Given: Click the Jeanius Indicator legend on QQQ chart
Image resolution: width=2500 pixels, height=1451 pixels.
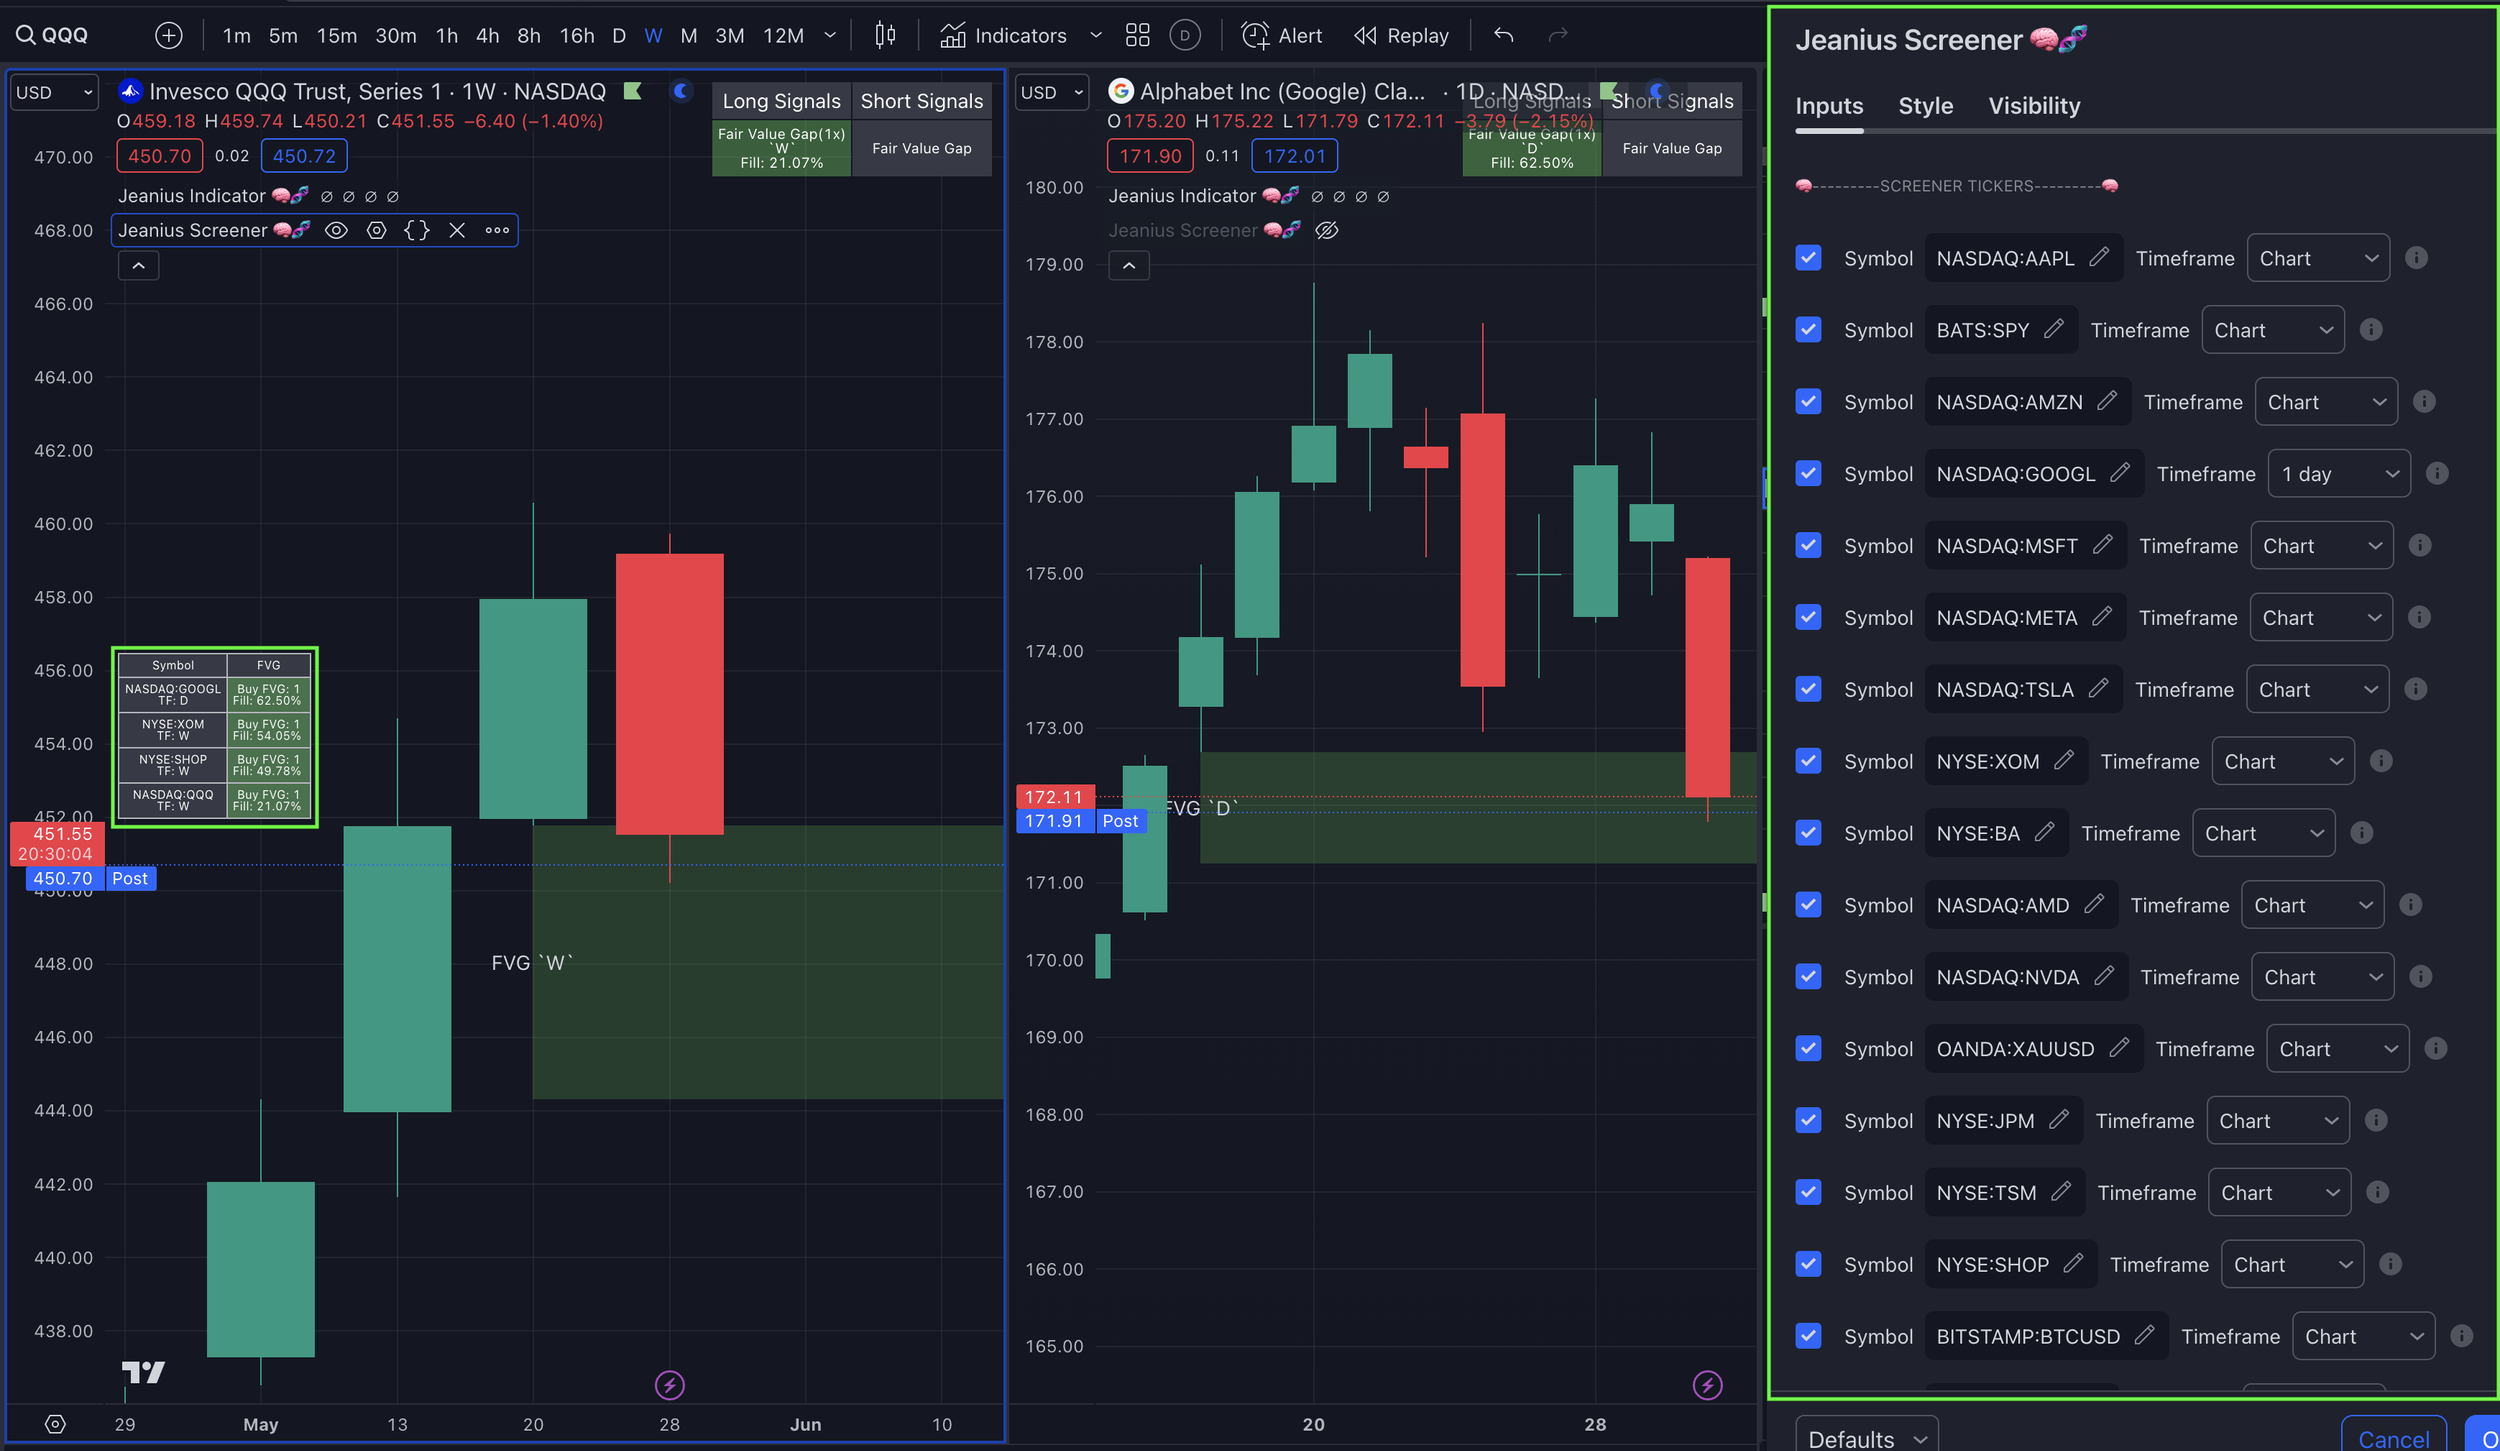Looking at the screenshot, I should (x=212, y=196).
